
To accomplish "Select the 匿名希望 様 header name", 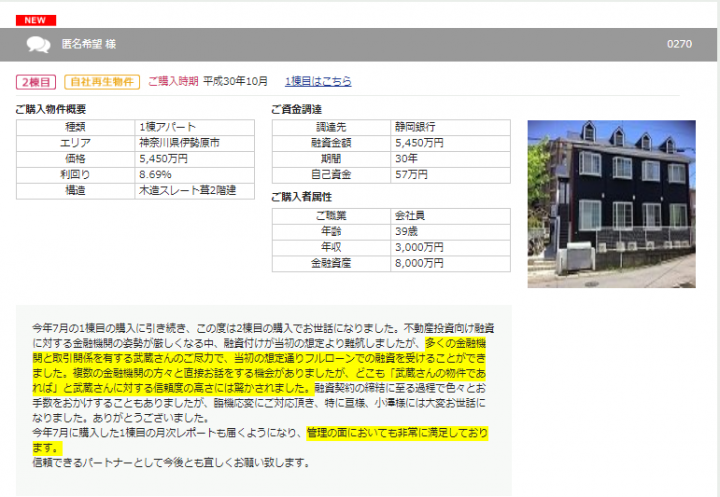I will point(89,44).
